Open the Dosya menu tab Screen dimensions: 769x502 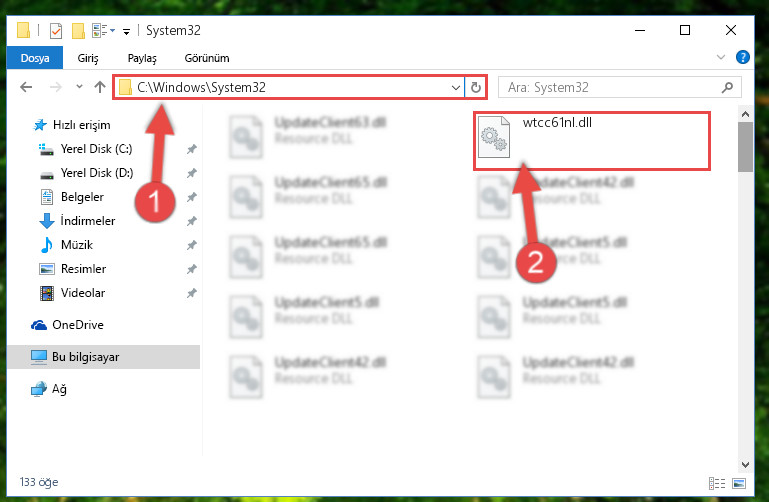click(35, 58)
